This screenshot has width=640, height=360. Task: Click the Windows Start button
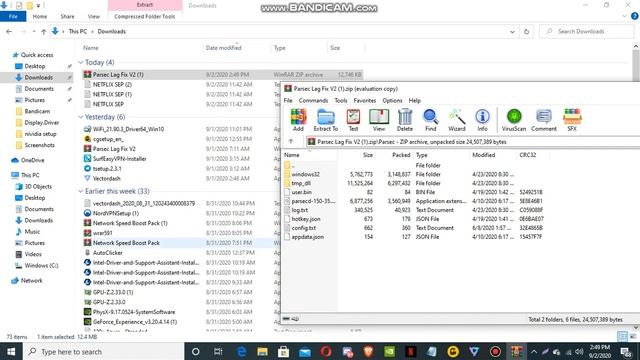(11, 351)
